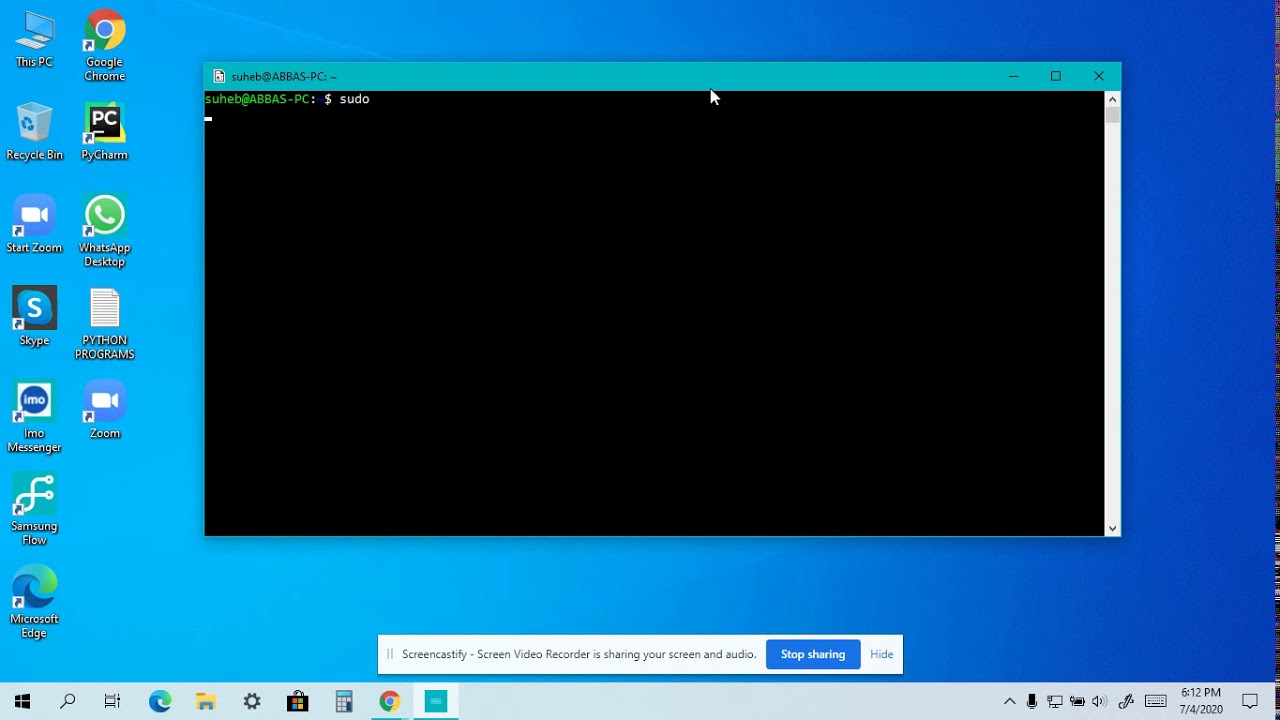Open Samsung Flow shortcut

(34, 510)
